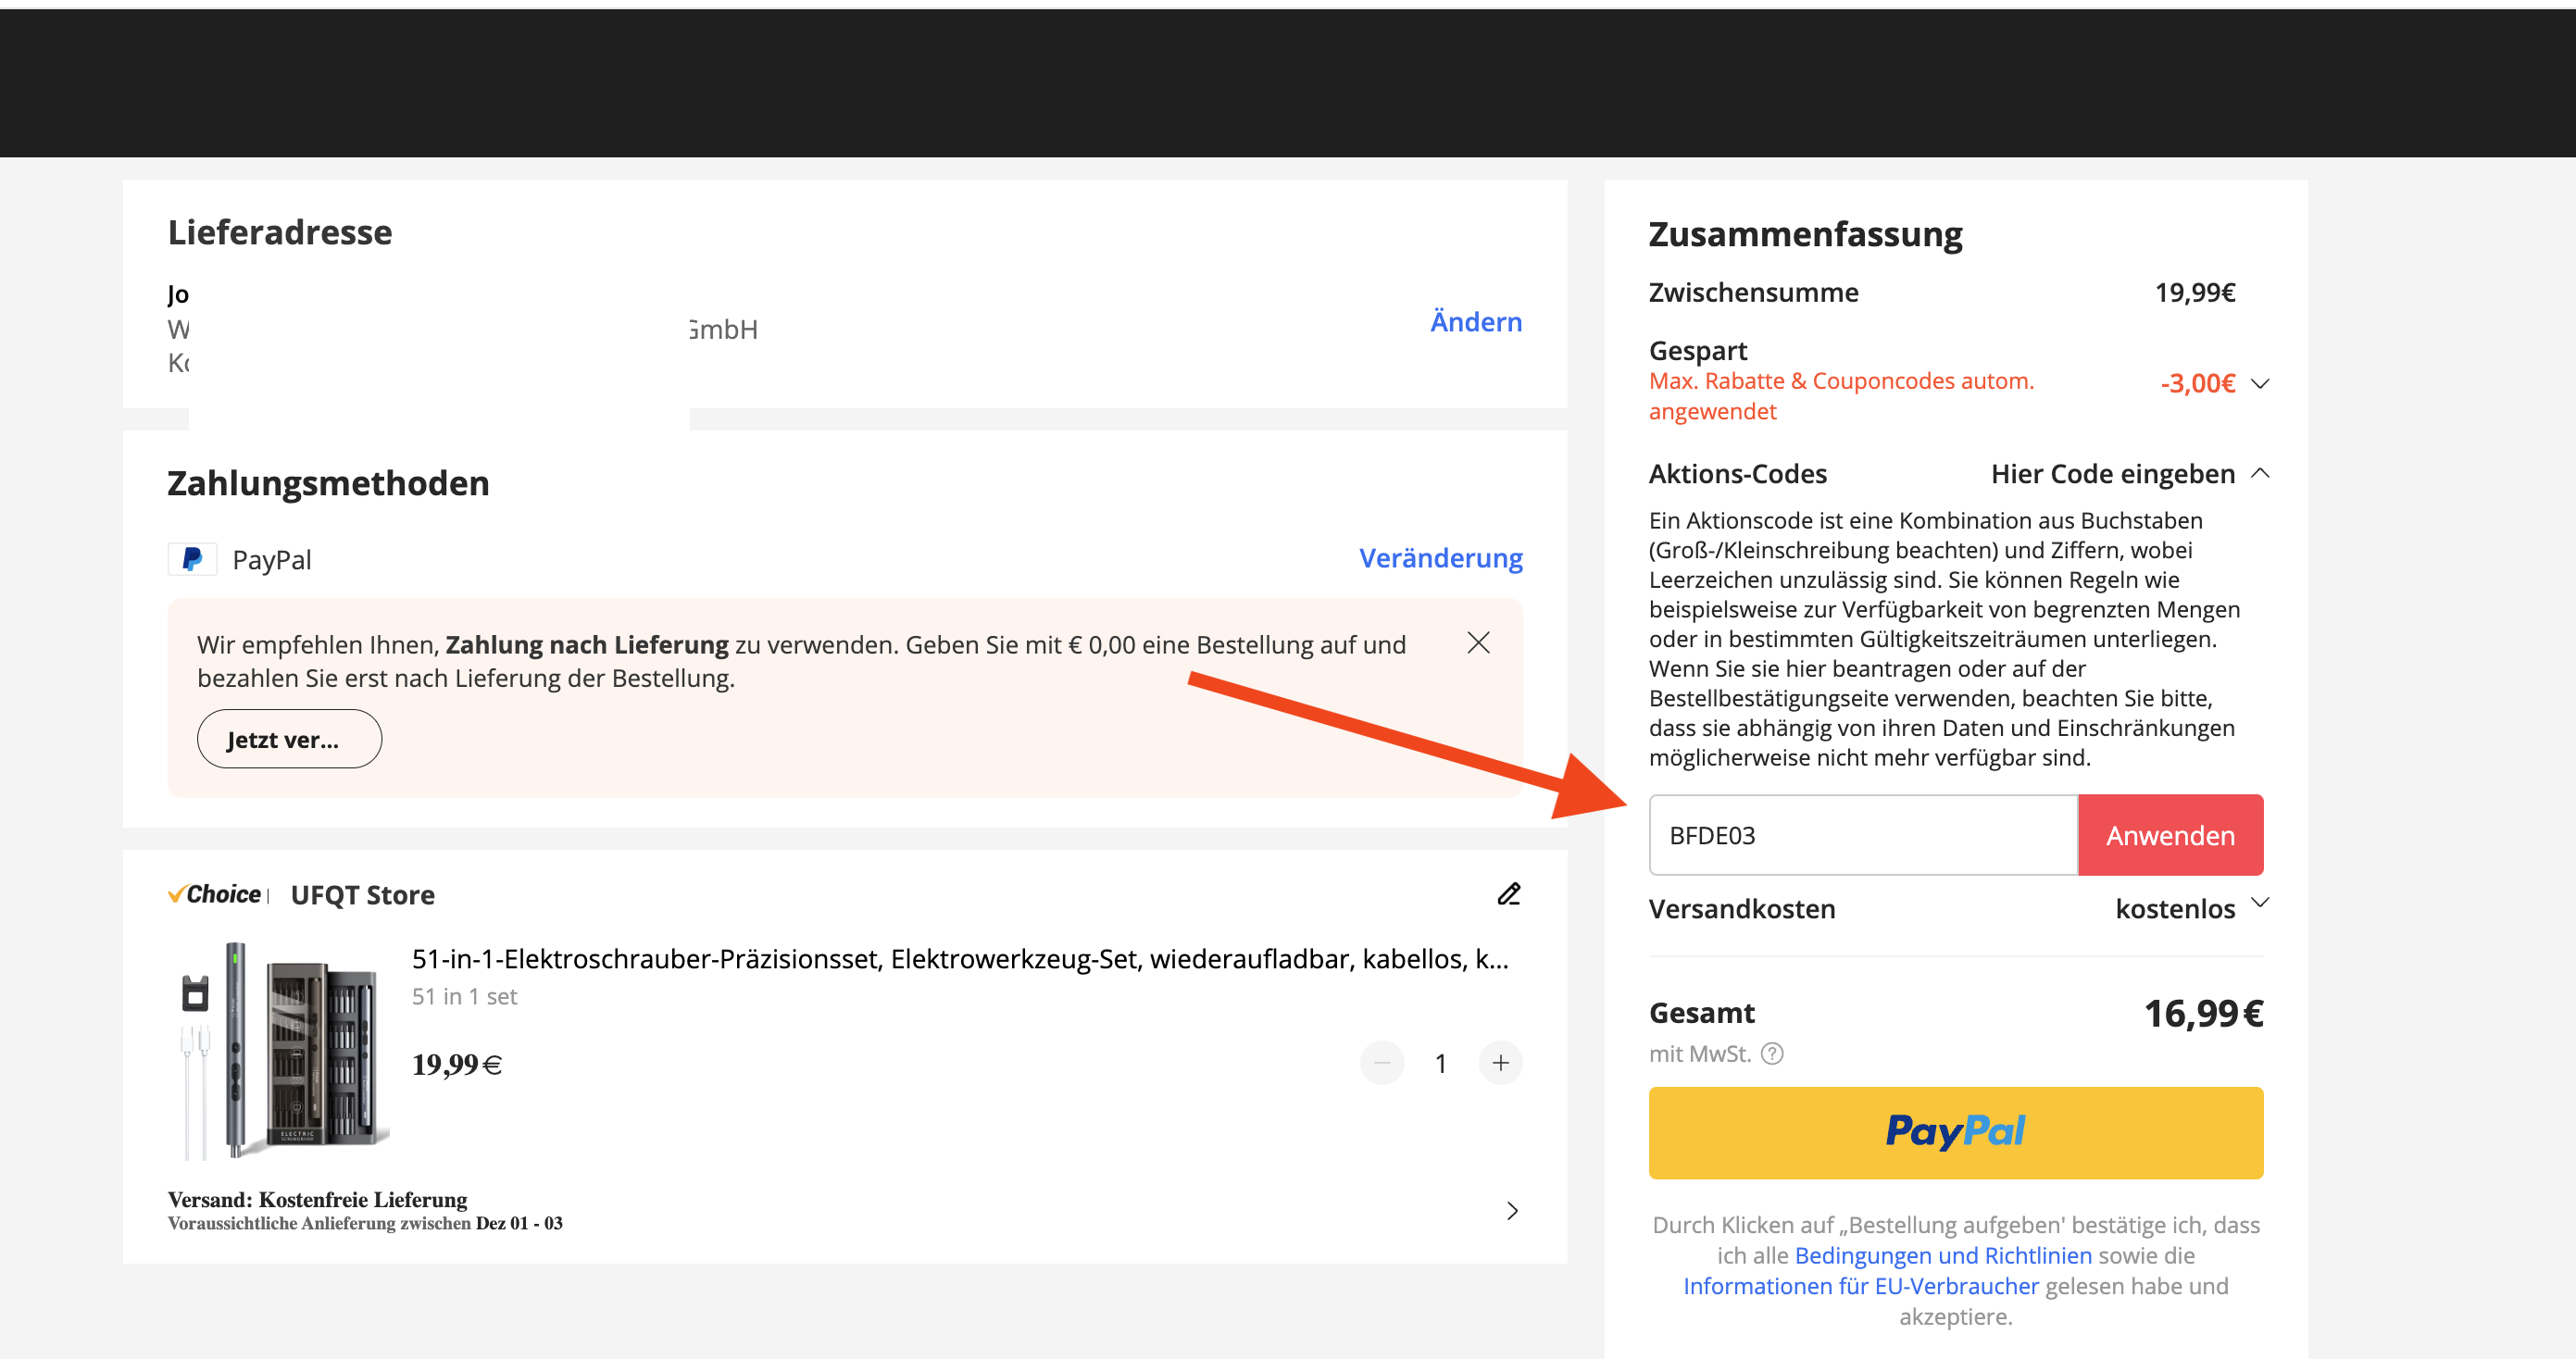Click the Ändern link for delivery address
Screen dimensions: 2576x1359
(1475, 321)
